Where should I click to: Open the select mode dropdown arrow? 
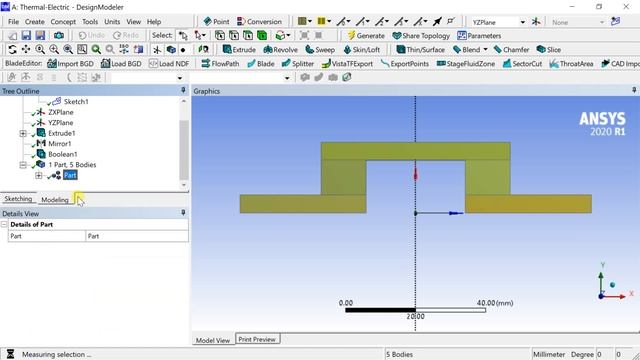tap(203, 36)
